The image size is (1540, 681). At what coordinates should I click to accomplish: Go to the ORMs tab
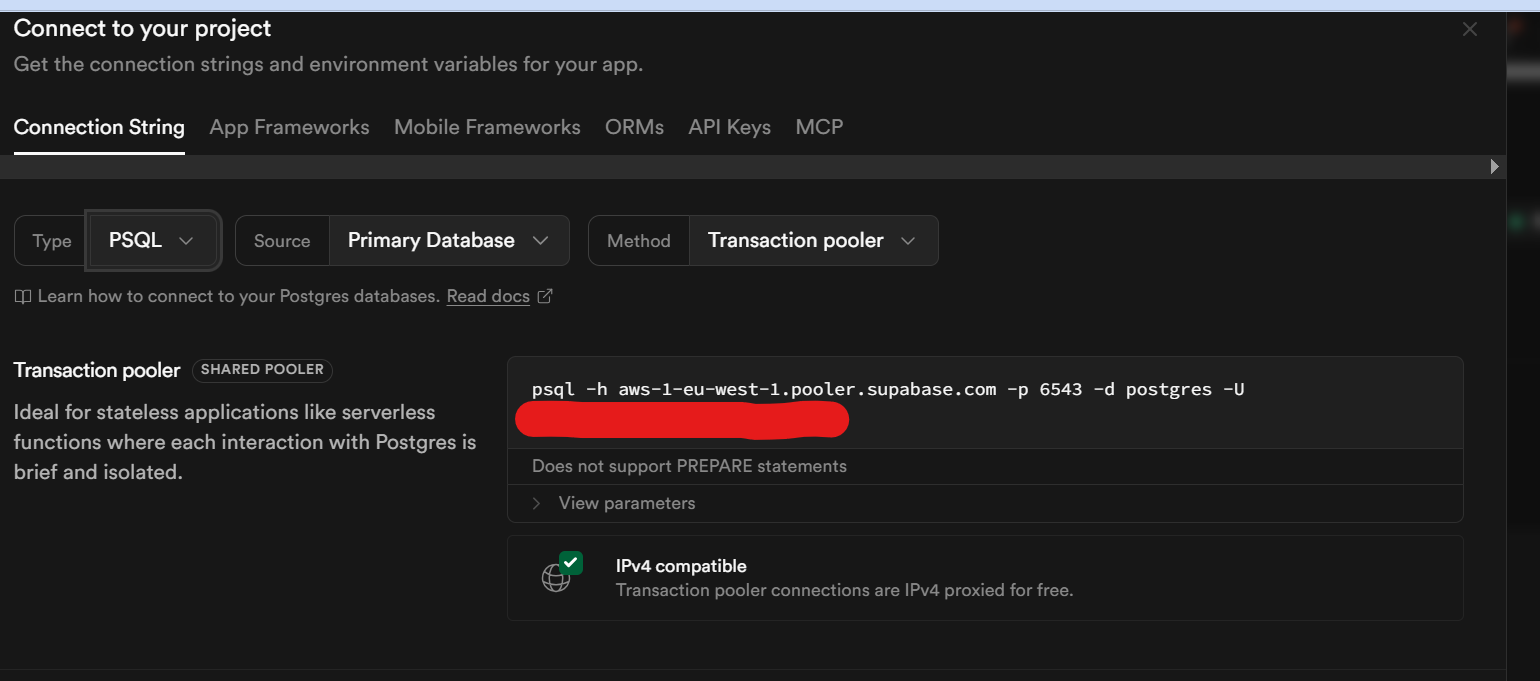pyautogui.click(x=634, y=127)
